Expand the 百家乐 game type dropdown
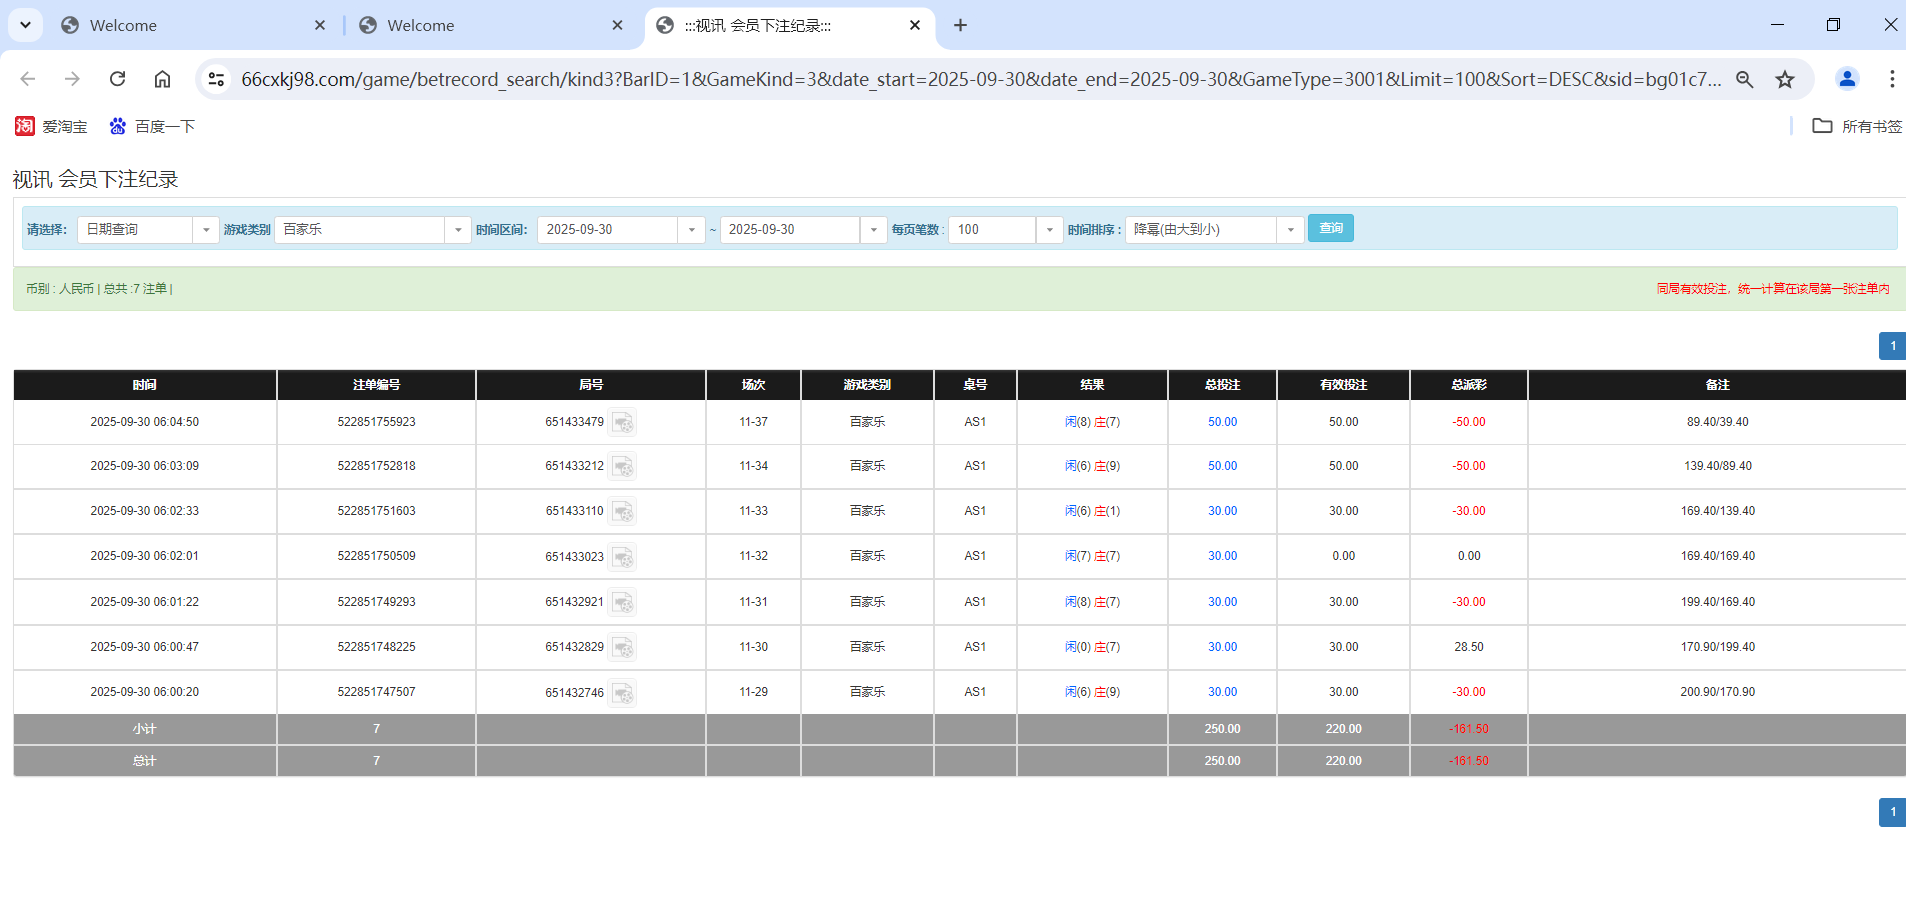Screen dimensions: 1906x900 click(x=458, y=229)
